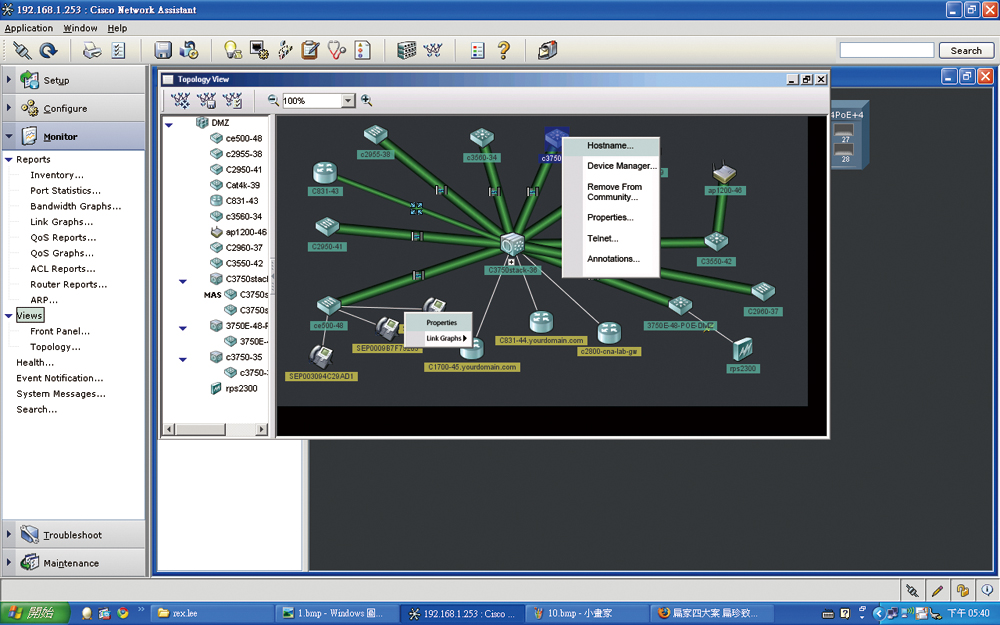Screen dimensions: 1000x625
Task: Choose Telnet... in context menu
Action: coord(603,239)
